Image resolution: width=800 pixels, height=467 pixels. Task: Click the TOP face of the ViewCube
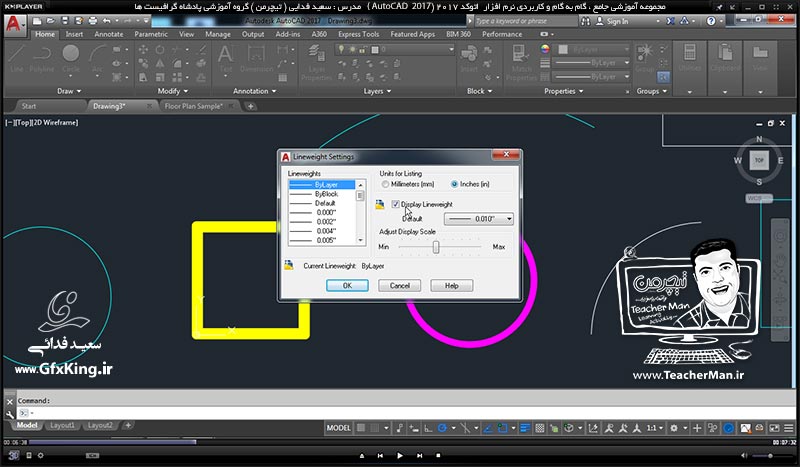click(759, 160)
